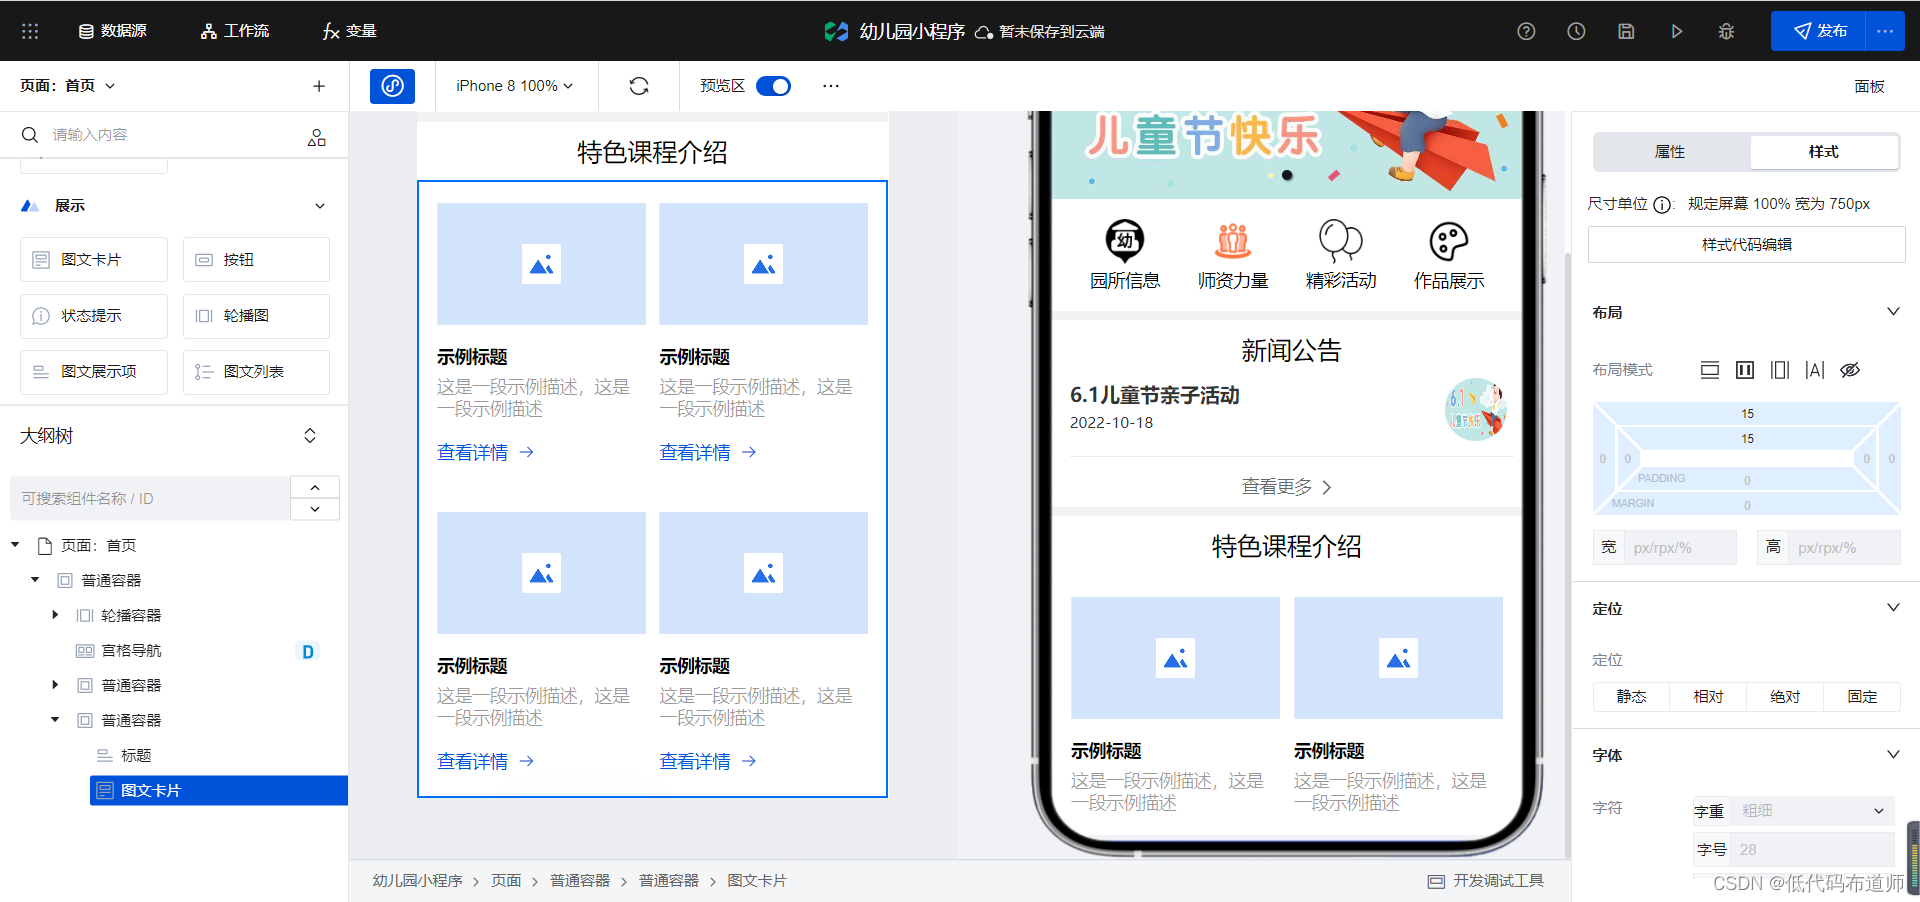This screenshot has height=902, width=1920.
Task: Click the outline search down arrow
Action: click(x=315, y=509)
